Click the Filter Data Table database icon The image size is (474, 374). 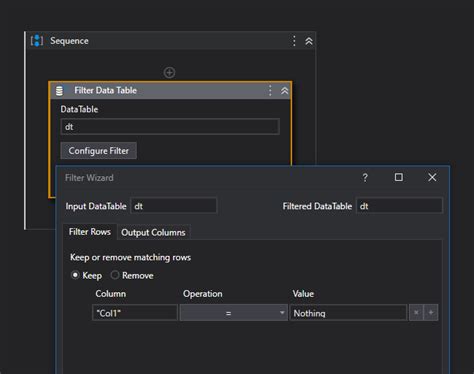click(59, 91)
